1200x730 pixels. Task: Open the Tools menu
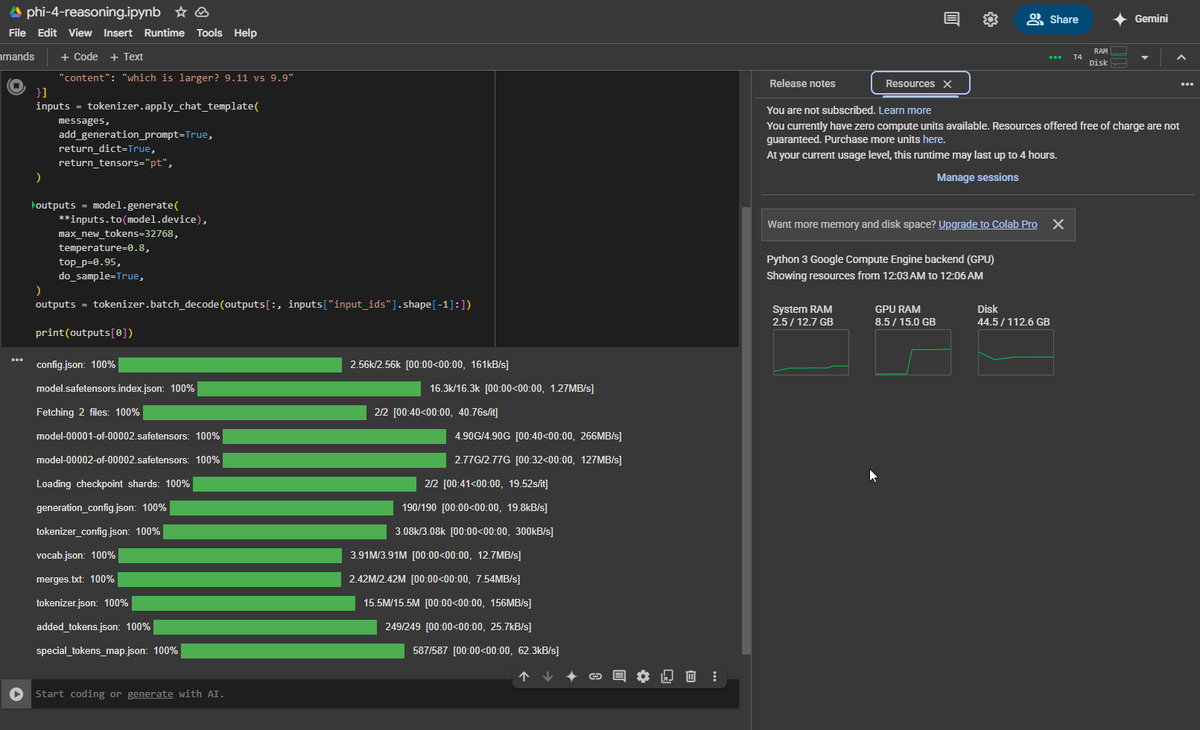click(209, 33)
